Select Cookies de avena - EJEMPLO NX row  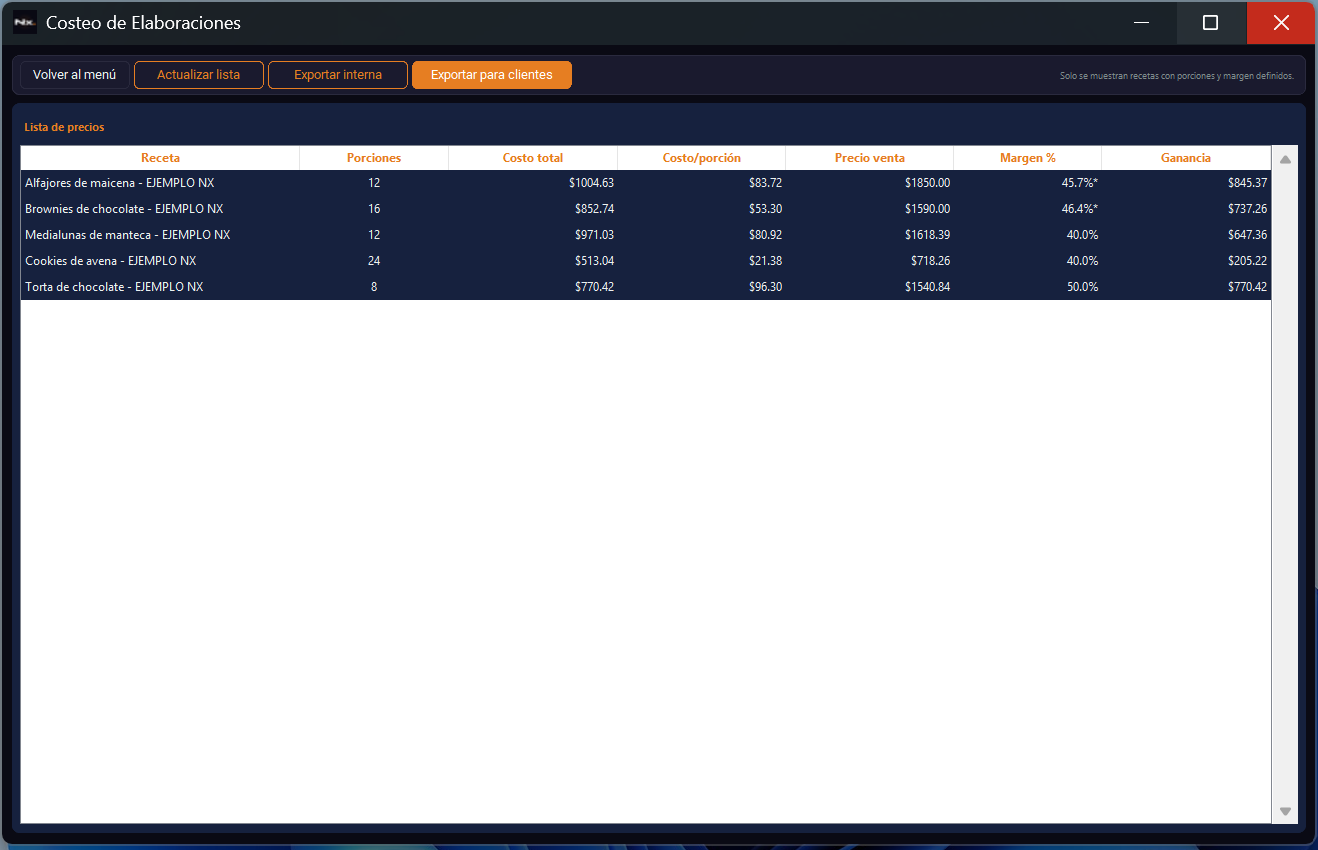point(646,261)
